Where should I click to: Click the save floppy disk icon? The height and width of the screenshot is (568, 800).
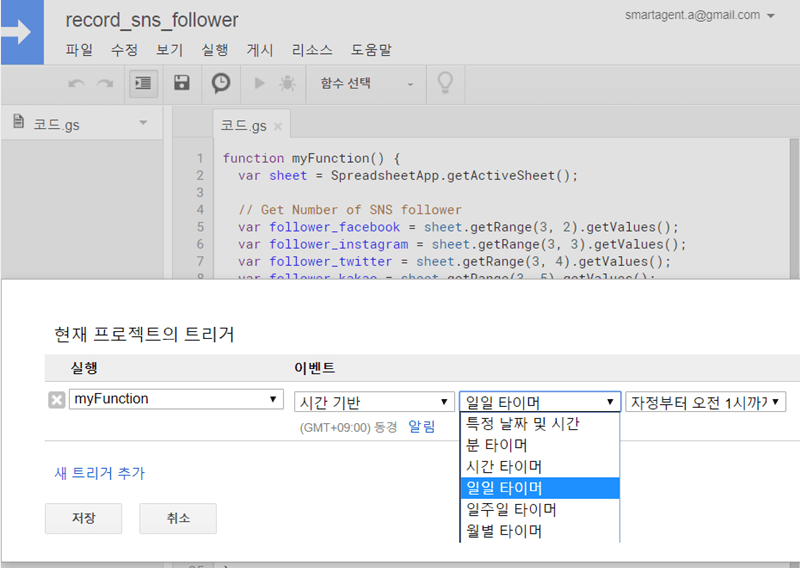pos(181,84)
